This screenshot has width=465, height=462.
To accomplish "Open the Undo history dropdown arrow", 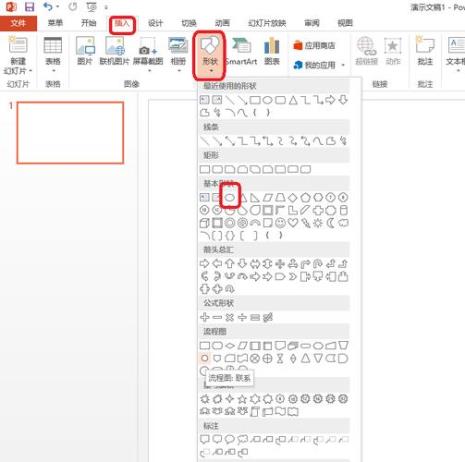I will [58, 7].
